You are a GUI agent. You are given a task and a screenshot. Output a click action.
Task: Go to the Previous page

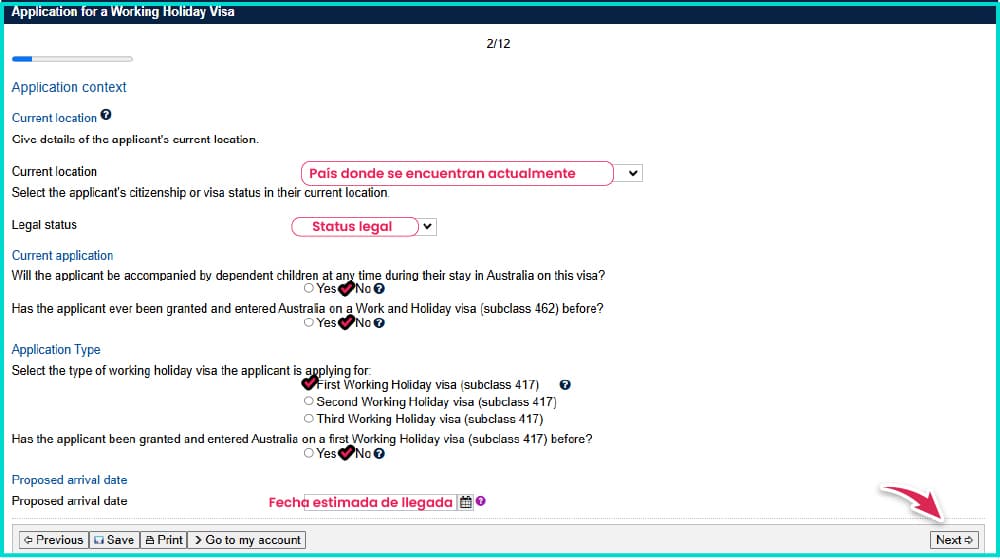pos(53,540)
